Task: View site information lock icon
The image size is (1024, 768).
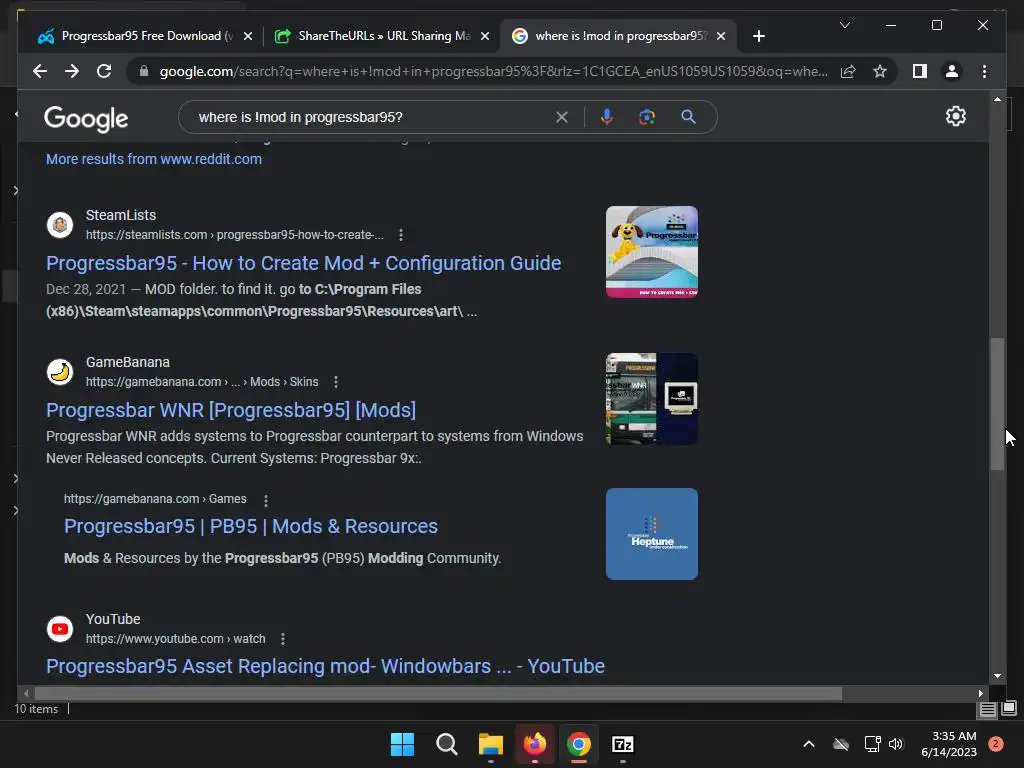Action: pos(144,71)
